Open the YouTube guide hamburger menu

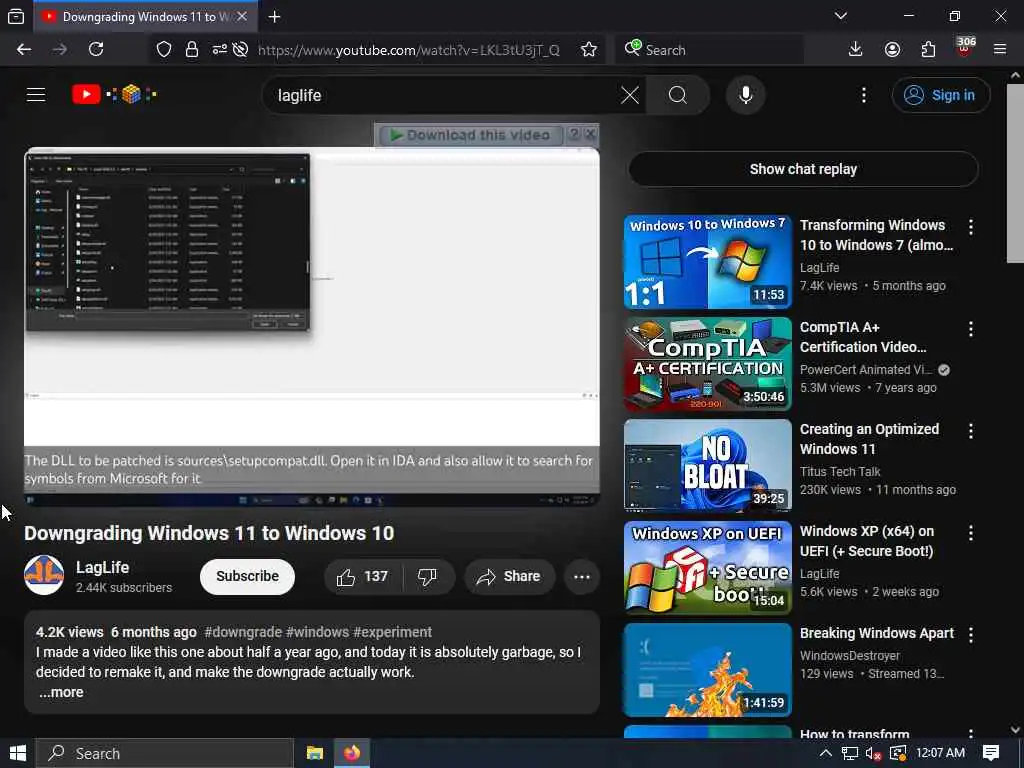tap(36, 95)
